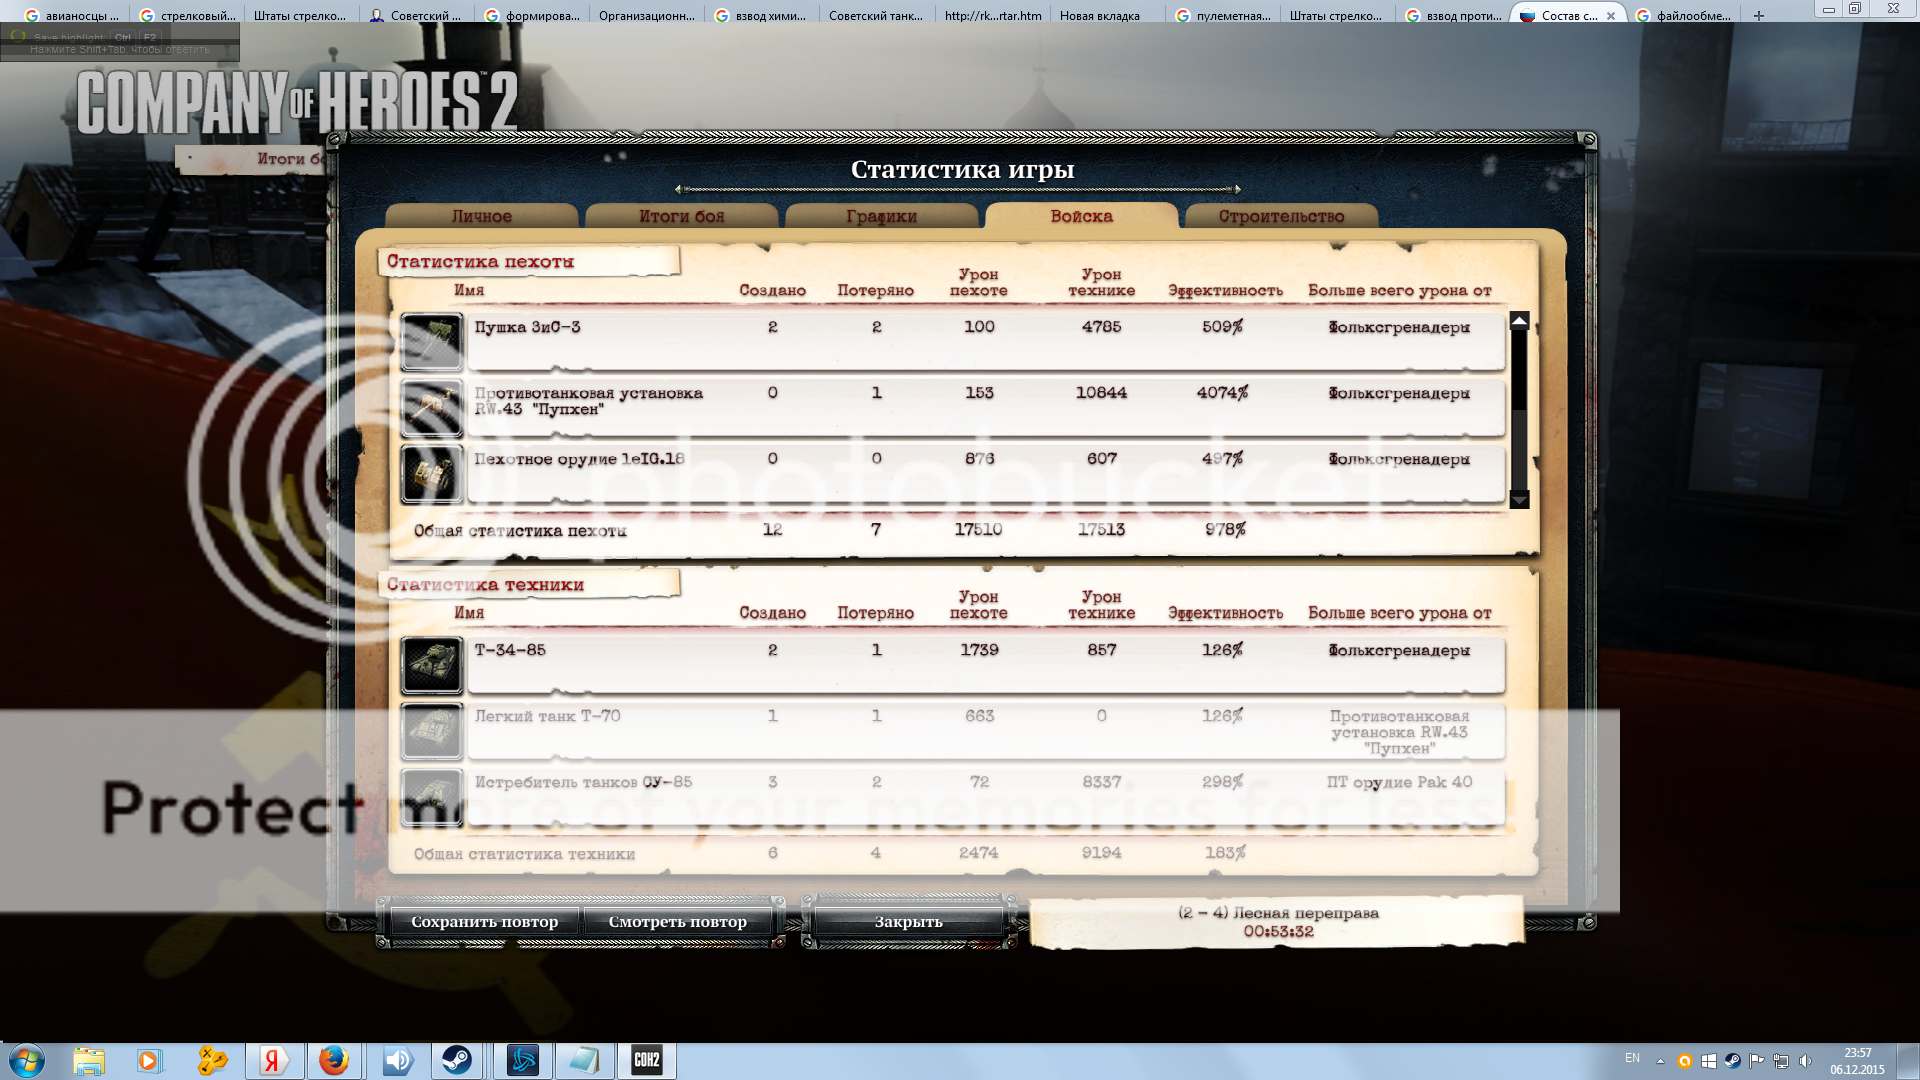Viewport: 1920px width, 1080px height.
Task: Switch to 'Советский танк...' browser tab
Action: tap(876, 16)
